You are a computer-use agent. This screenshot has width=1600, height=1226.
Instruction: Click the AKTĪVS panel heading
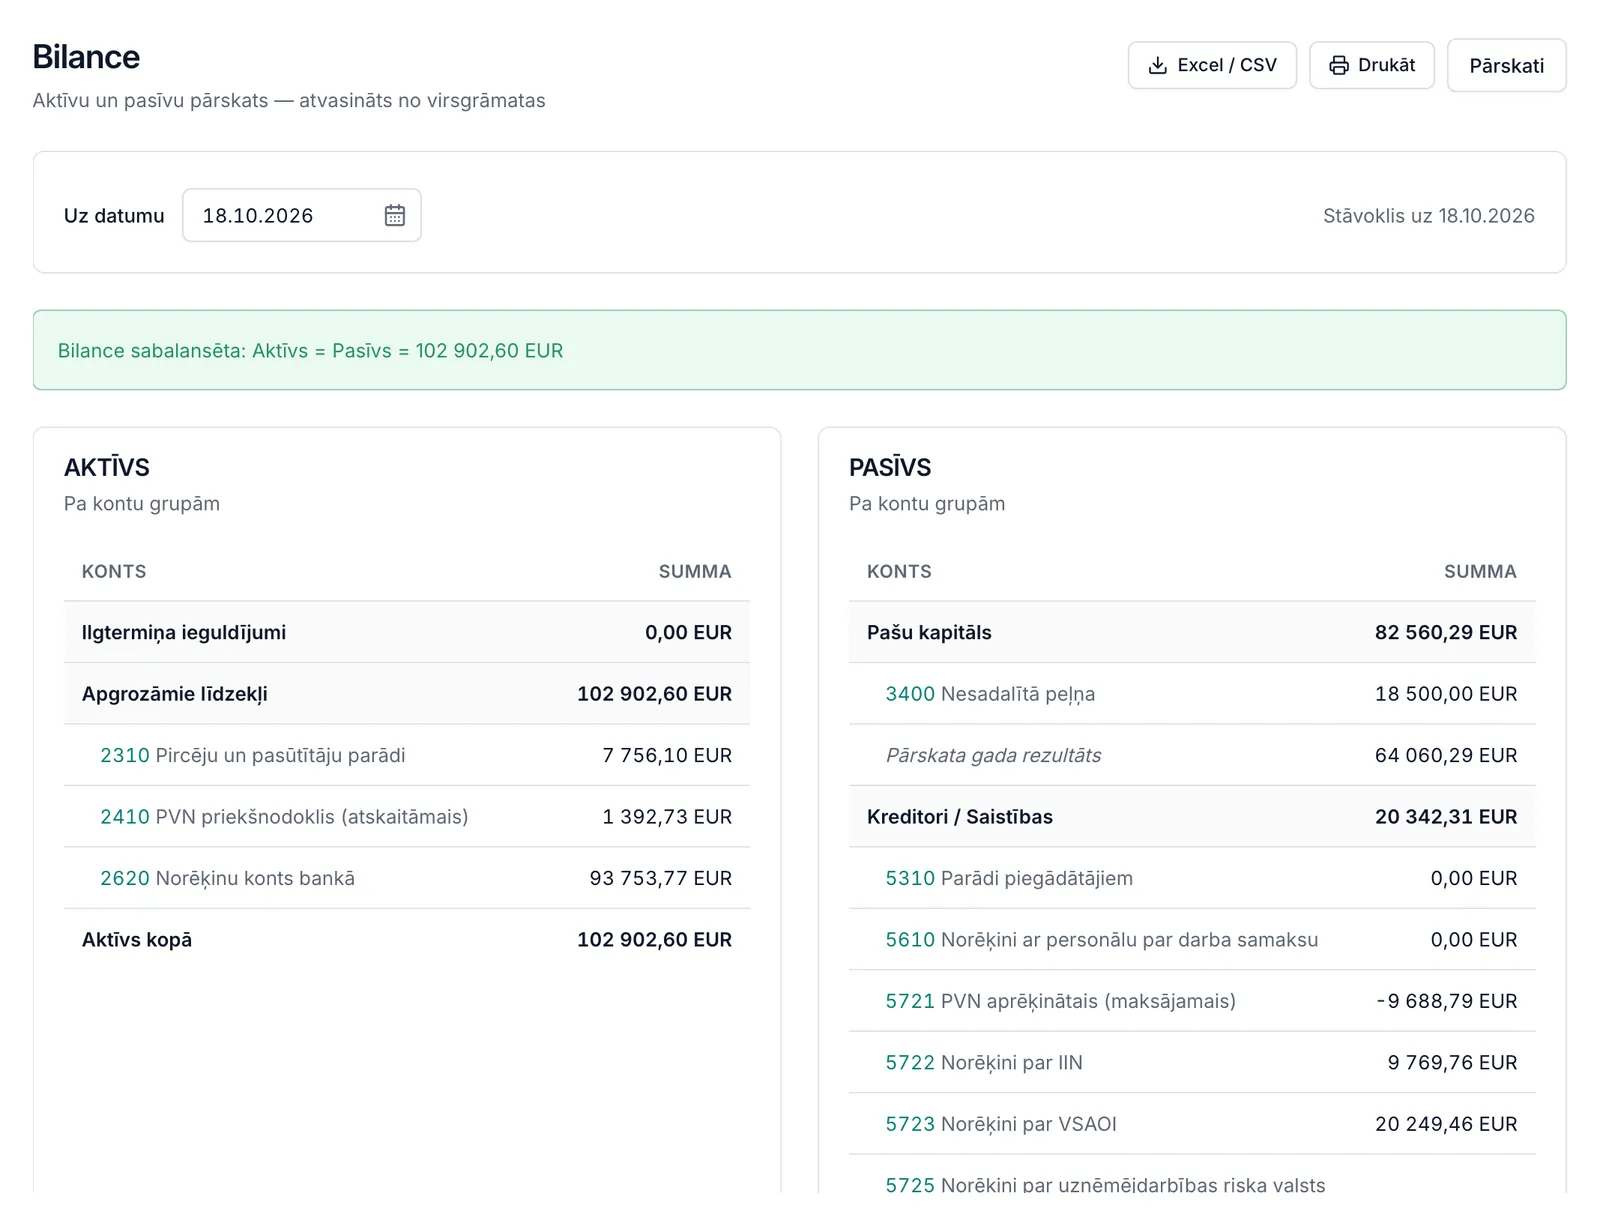107,467
